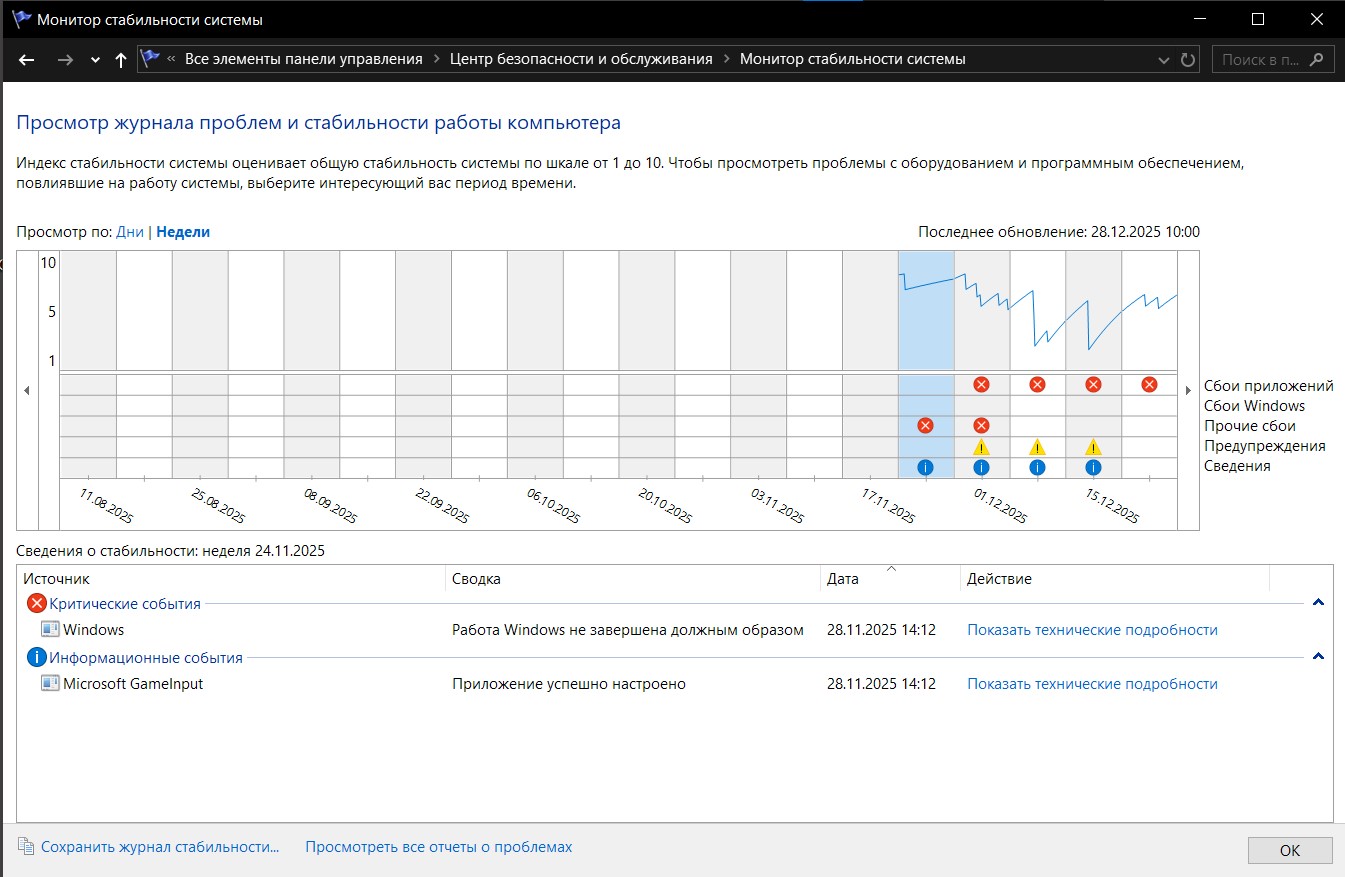Click the 'Сбои приложений' chart legend label
This screenshot has width=1345, height=877.
1269,386
